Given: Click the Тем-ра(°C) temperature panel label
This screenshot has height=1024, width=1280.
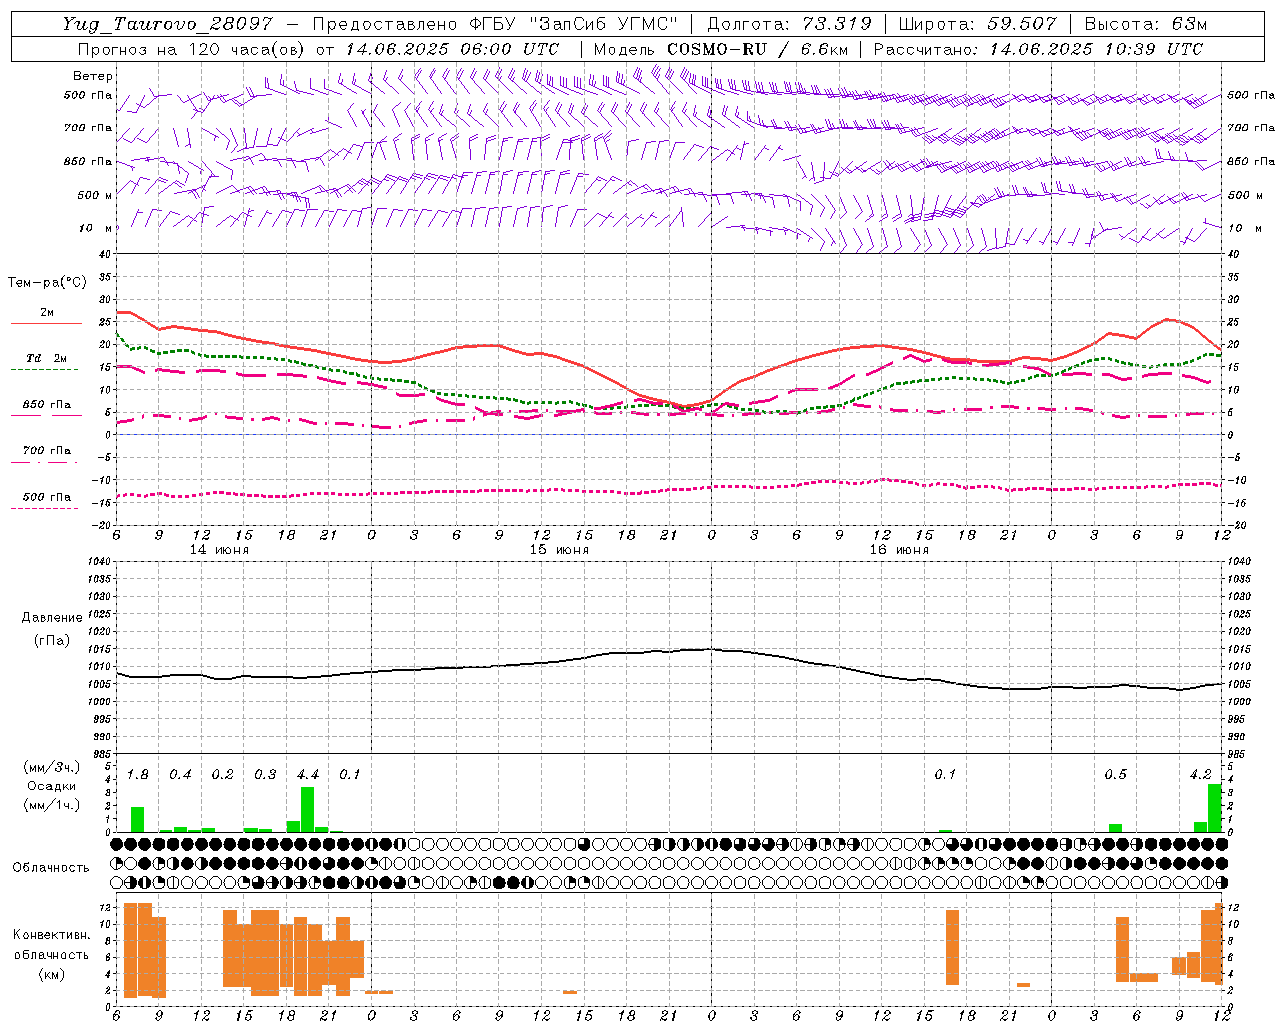Looking at the screenshot, I should point(47,283).
